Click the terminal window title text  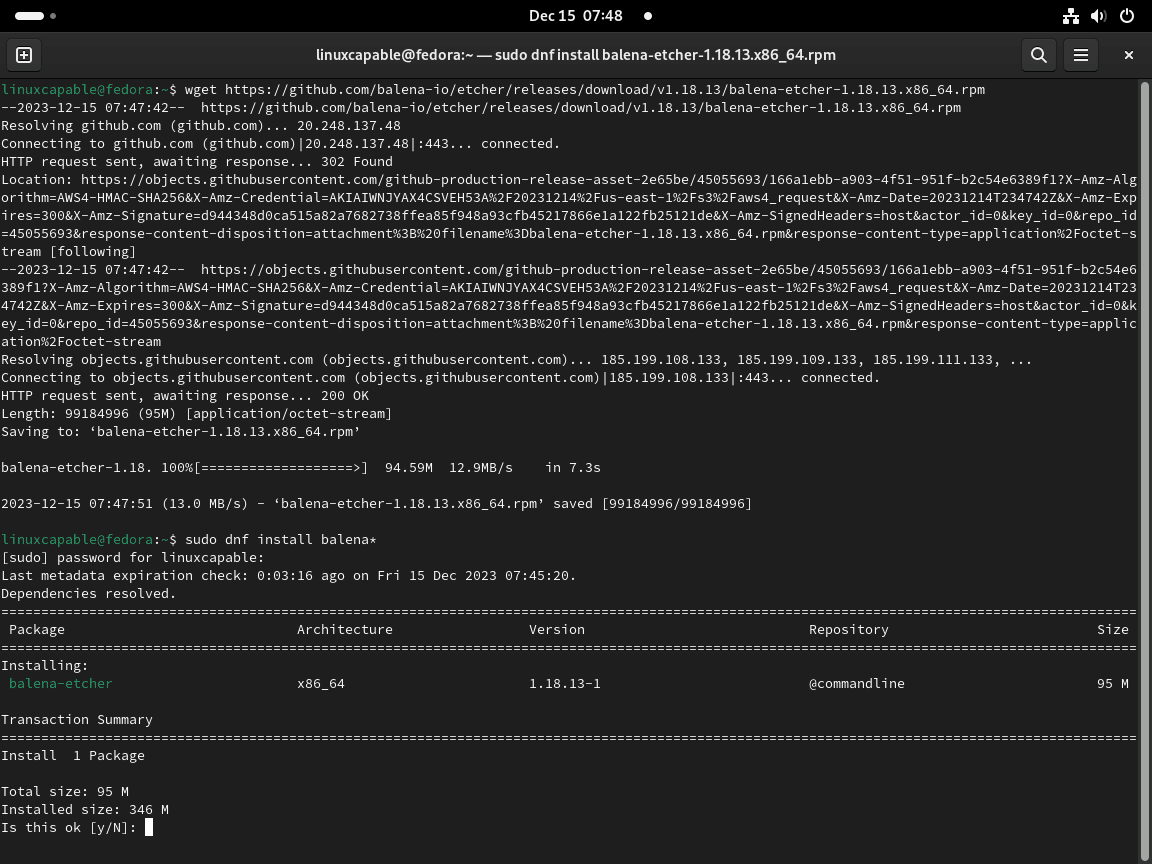(x=575, y=55)
